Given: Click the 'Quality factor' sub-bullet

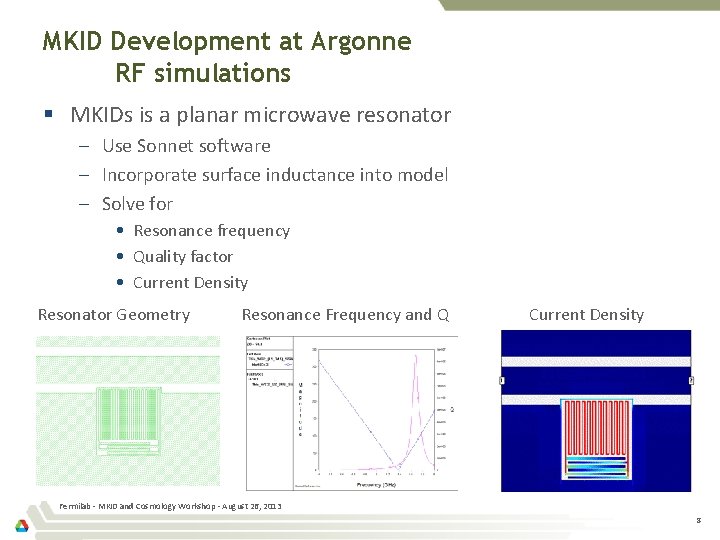Looking at the screenshot, I should (183, 257).
